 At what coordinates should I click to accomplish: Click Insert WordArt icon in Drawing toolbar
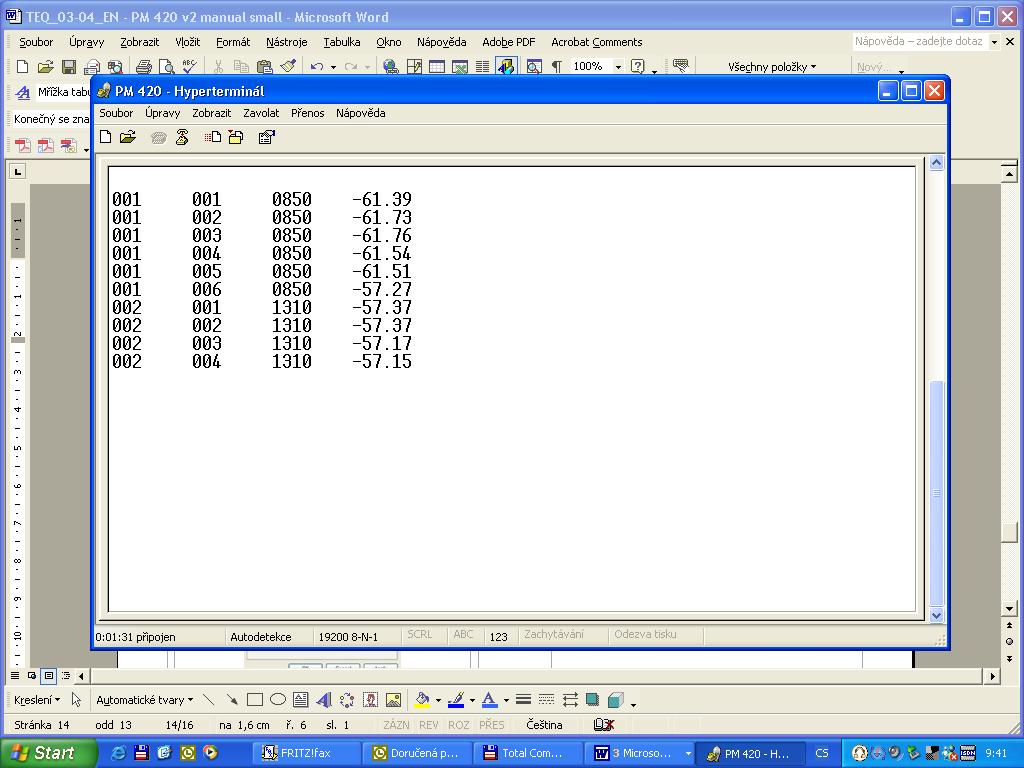324,700
